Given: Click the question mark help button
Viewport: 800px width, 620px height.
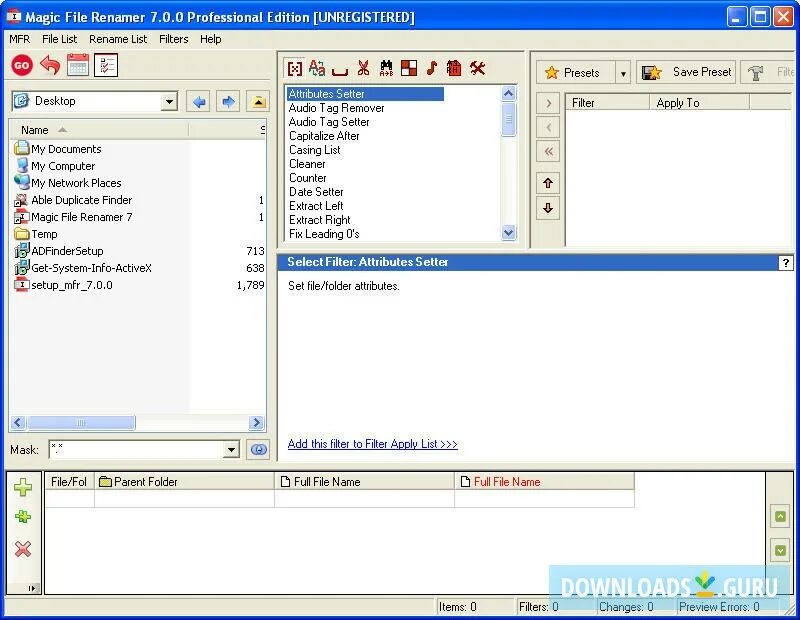Looking at the screenshot, I should (786, 263).
